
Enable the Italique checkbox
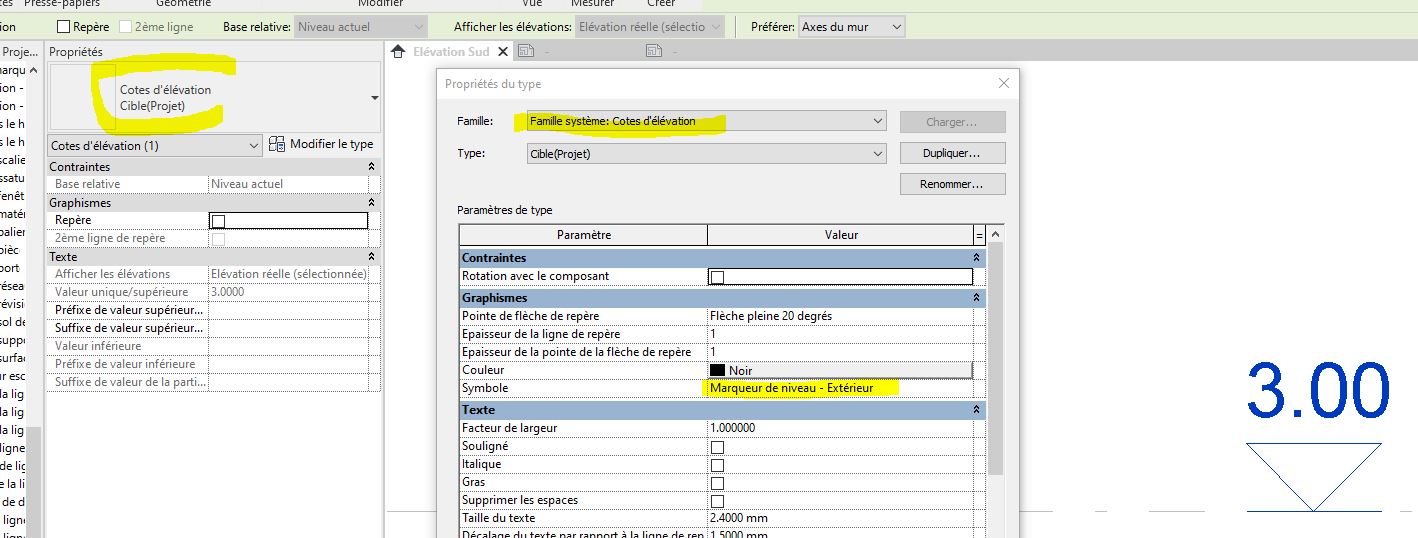[717, 465]
